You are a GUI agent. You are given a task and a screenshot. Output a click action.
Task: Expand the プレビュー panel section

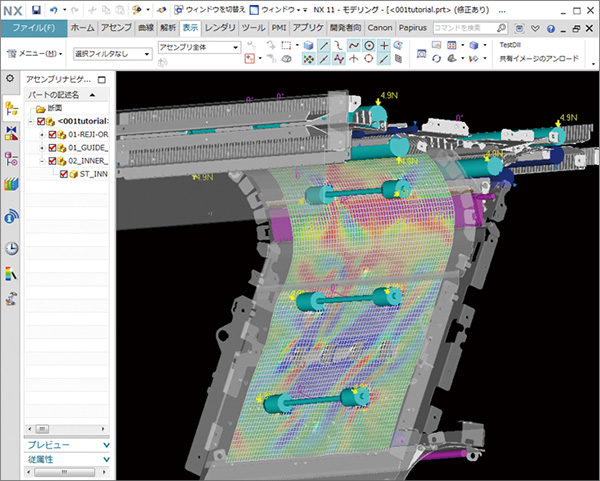pos(67,445)
